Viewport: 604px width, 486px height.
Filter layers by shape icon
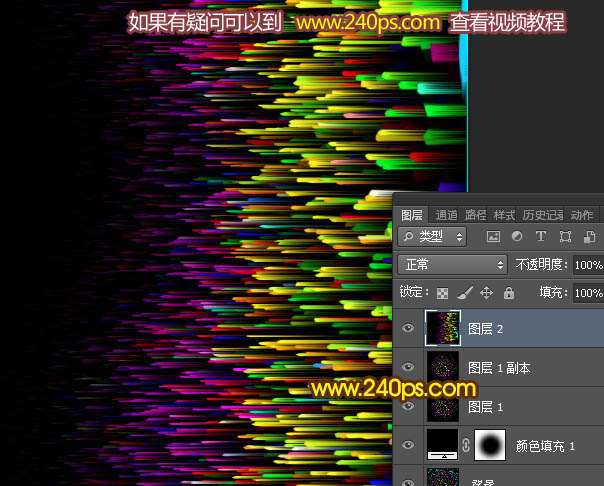pos(565,236)
